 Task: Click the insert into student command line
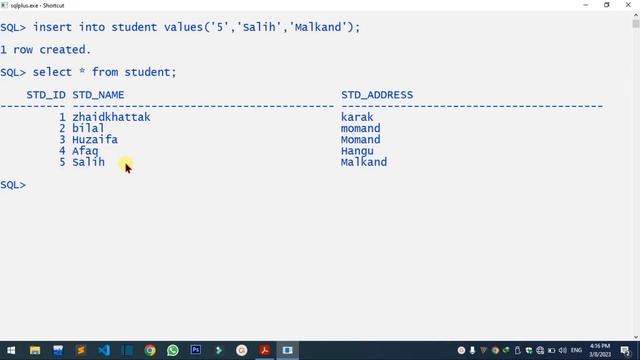click(180, 27)
